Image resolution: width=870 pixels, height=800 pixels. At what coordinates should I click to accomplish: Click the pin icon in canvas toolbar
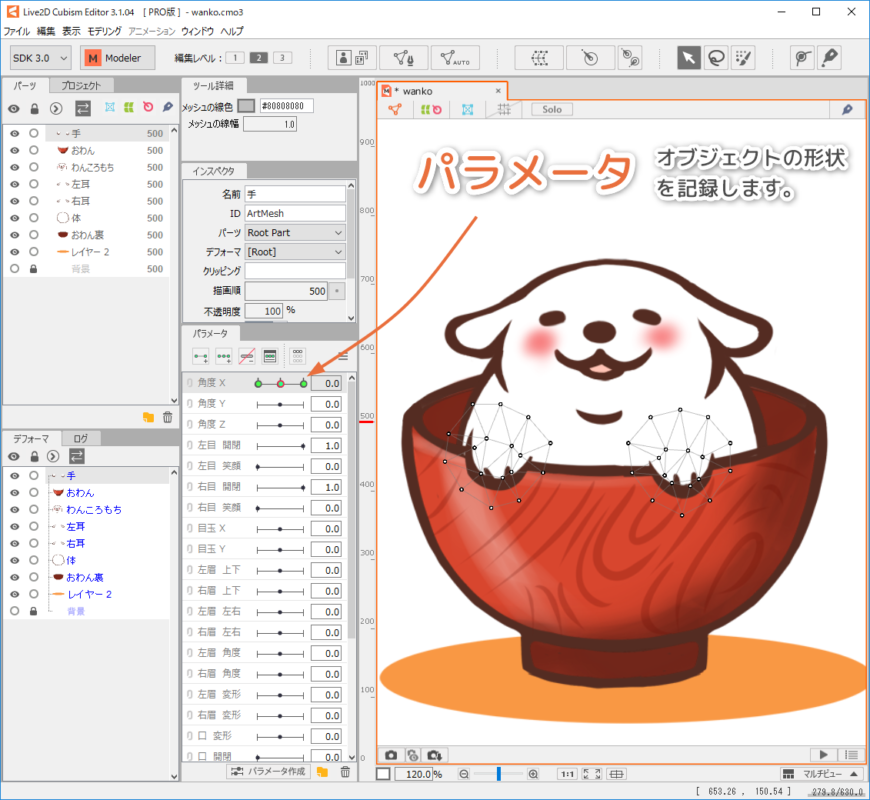847,109
